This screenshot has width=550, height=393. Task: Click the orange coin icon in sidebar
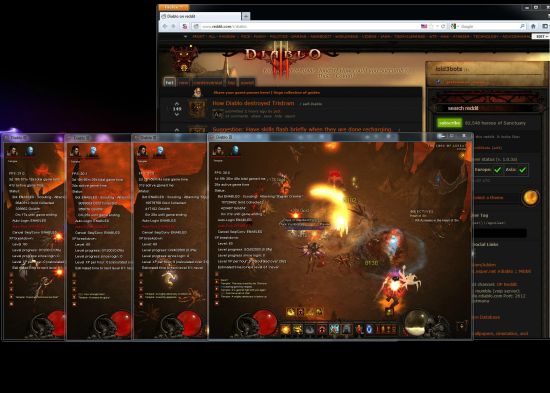[530, 198]
